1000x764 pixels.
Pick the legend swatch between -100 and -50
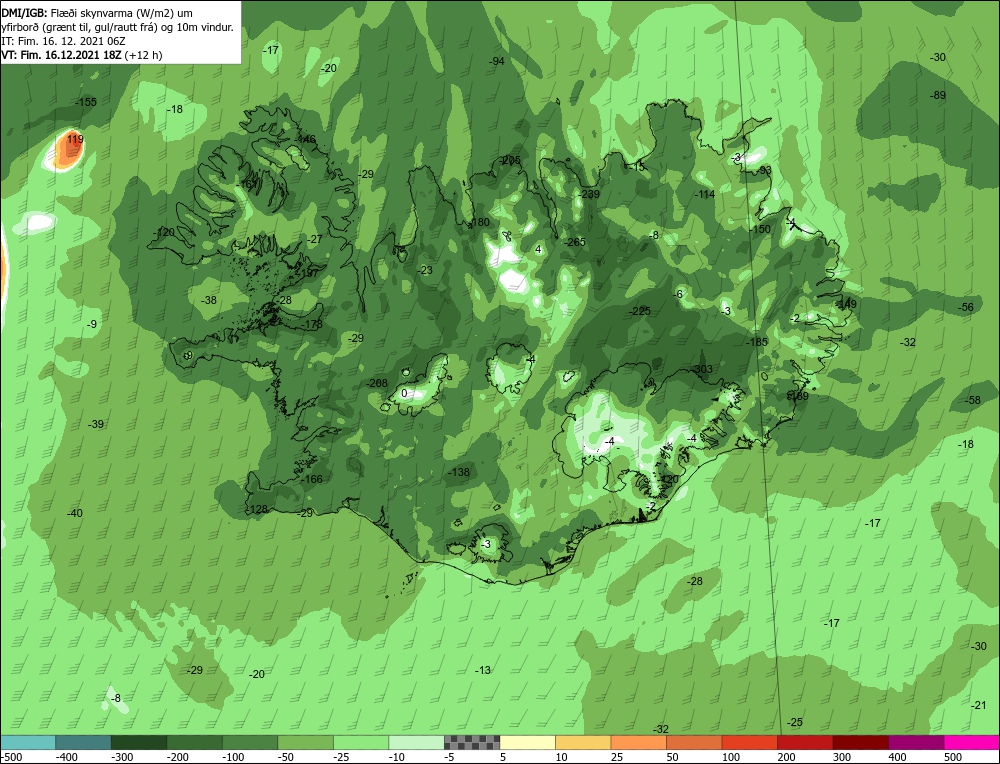coord(250,743)
